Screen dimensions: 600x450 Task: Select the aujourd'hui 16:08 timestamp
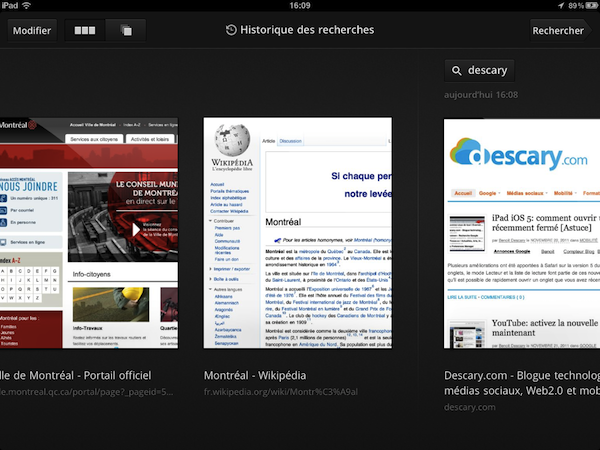481,95
